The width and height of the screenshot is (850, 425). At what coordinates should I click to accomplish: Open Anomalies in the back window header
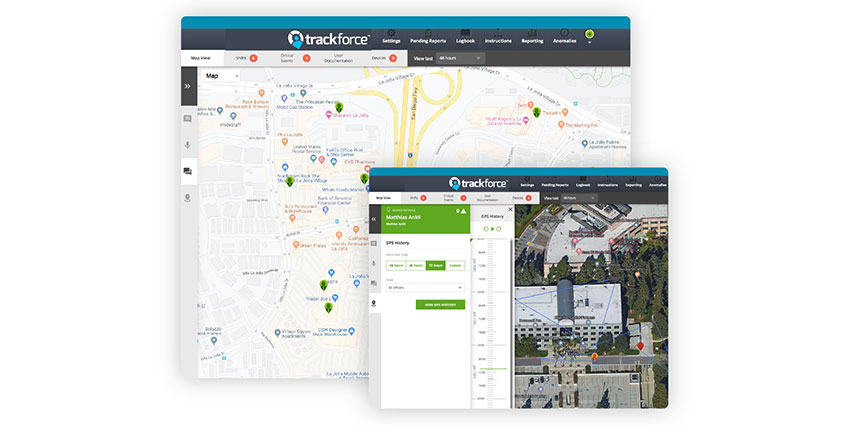(564, 36)
